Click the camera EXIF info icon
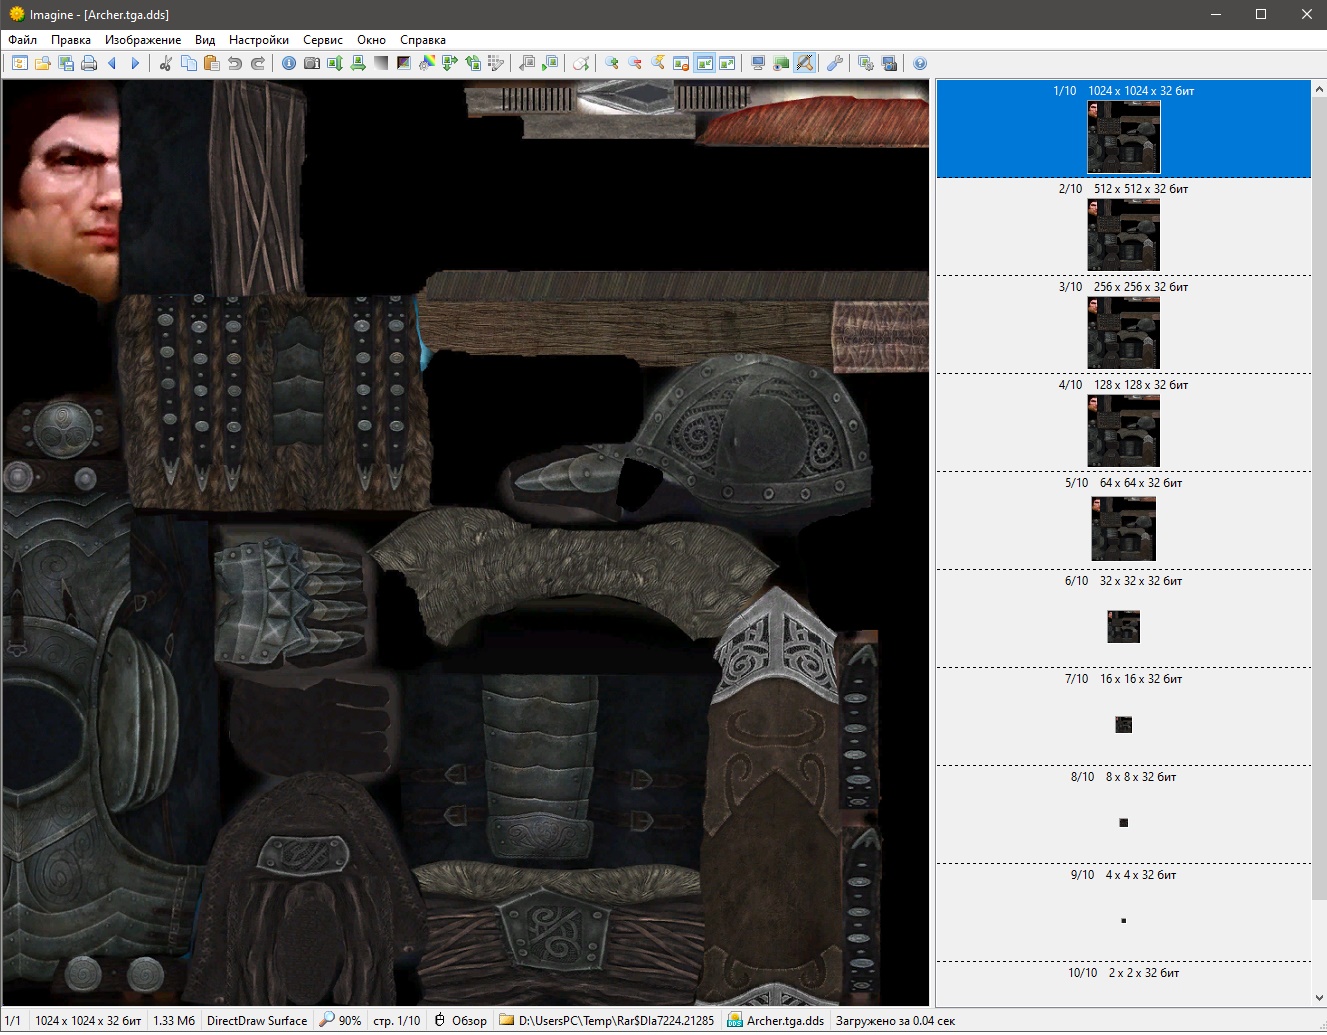Viewport: 1327px width, 1035px height. (x=312, y=63)
